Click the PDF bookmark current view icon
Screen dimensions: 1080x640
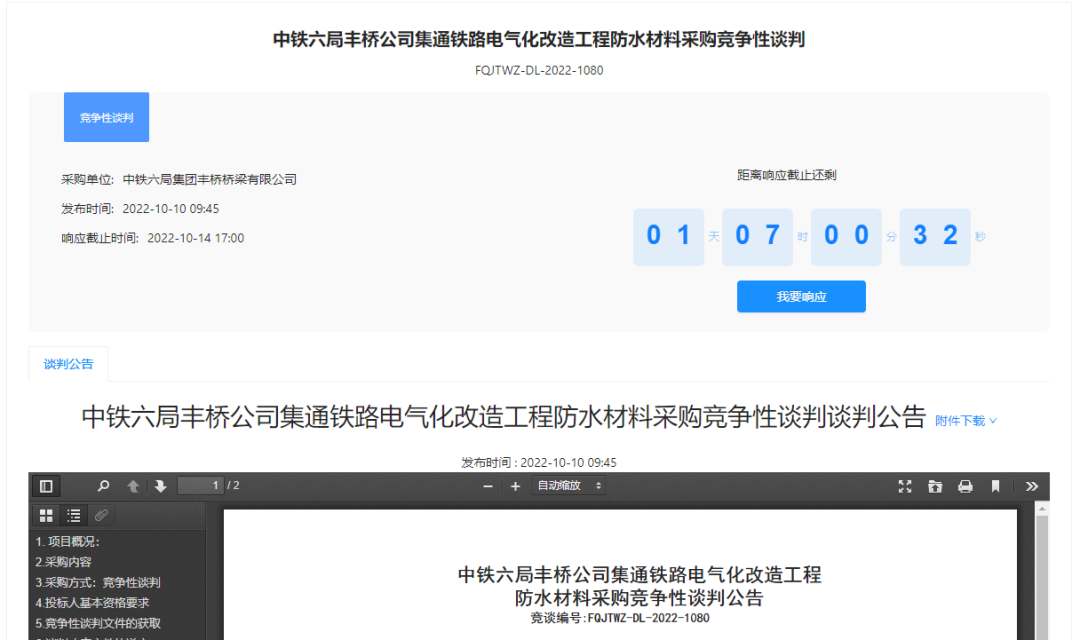coord(995,486)
